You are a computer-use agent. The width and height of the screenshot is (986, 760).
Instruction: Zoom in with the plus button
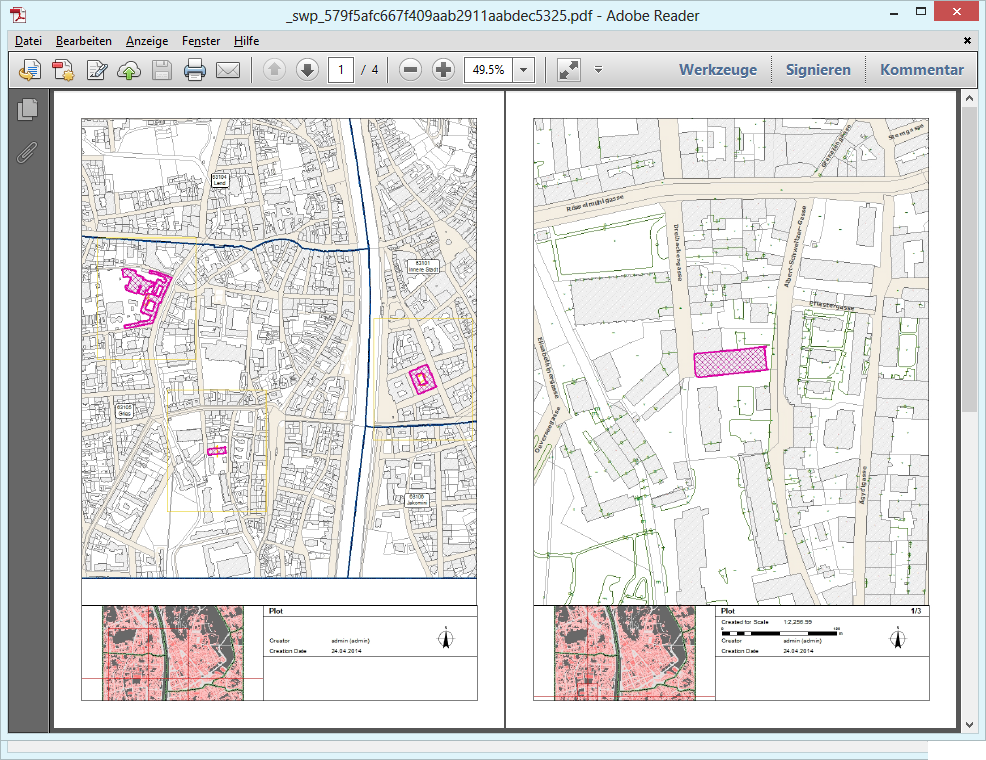coord(443,70)
